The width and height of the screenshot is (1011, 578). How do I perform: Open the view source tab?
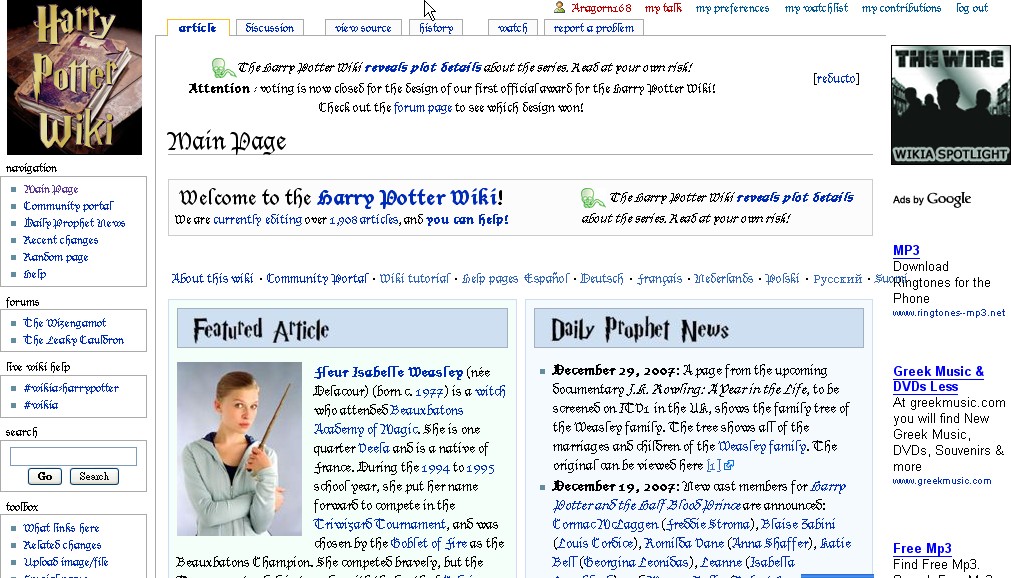coord(363,28)
